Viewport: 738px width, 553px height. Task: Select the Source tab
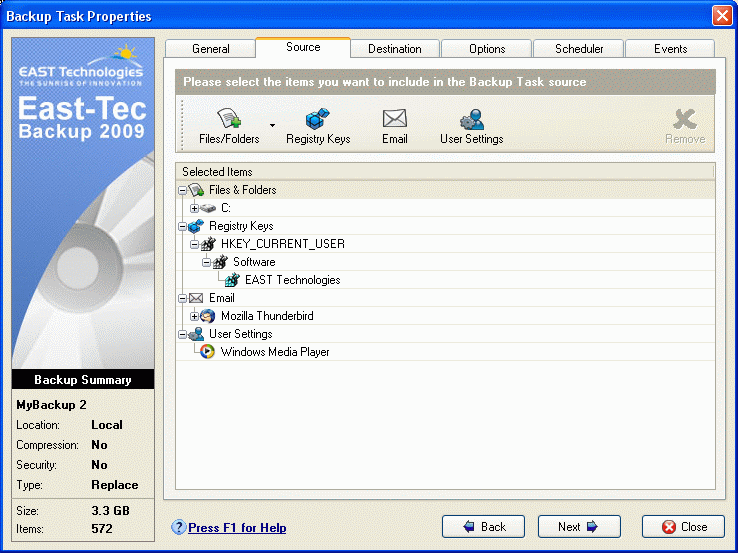click(x=303, y=48)
